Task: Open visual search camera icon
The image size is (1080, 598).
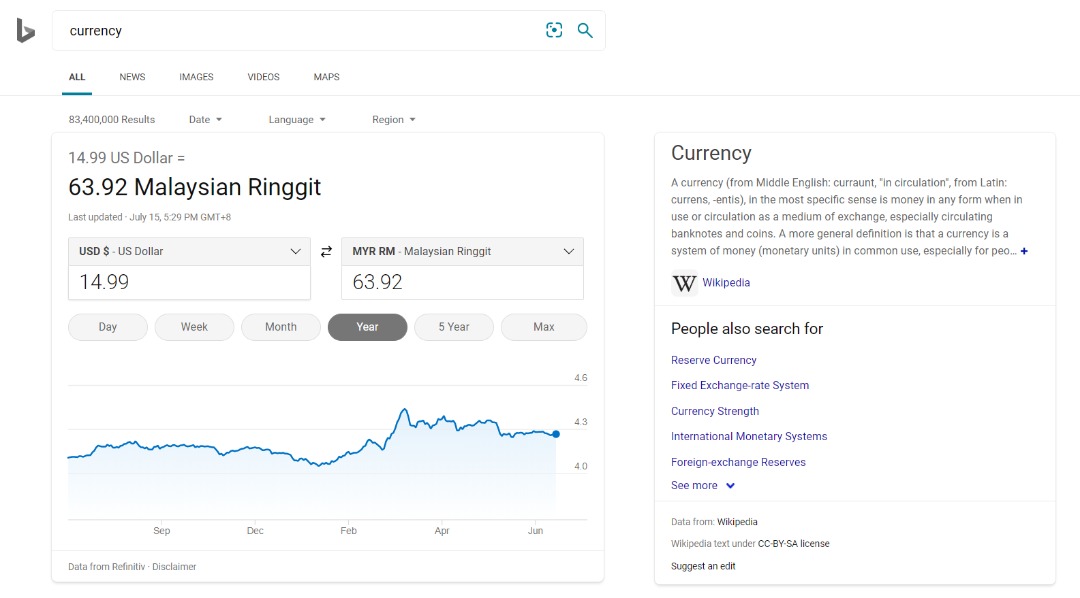Action: pos(554,30)
